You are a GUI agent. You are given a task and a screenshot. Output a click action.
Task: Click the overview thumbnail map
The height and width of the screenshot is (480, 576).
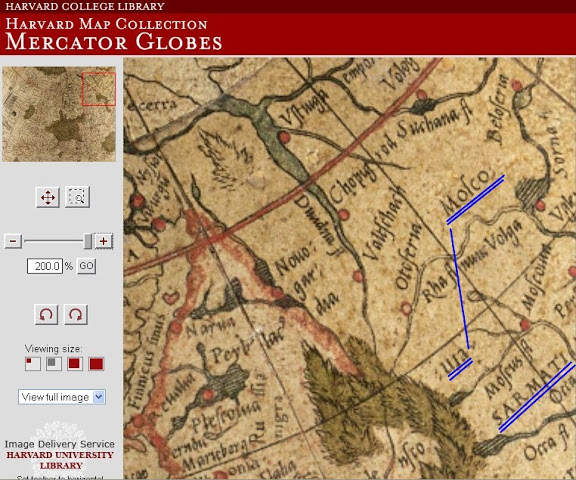click(59, 114)
